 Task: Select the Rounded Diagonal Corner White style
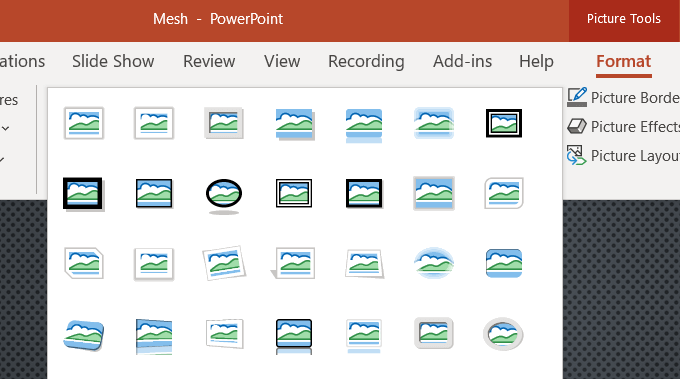tap(504, 193)
